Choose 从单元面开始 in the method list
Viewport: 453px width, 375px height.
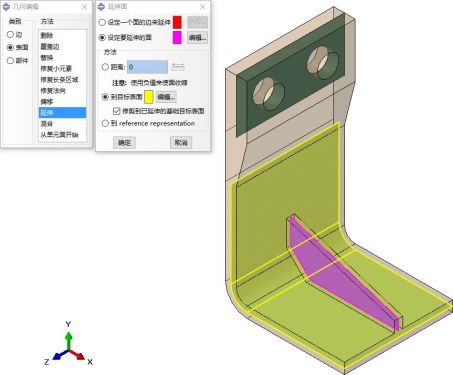pyautogui.click(x=62, y=134)
